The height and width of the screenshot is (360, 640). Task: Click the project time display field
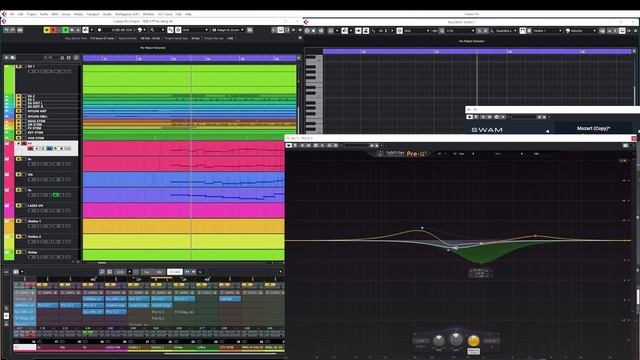(x=122, y=30)
